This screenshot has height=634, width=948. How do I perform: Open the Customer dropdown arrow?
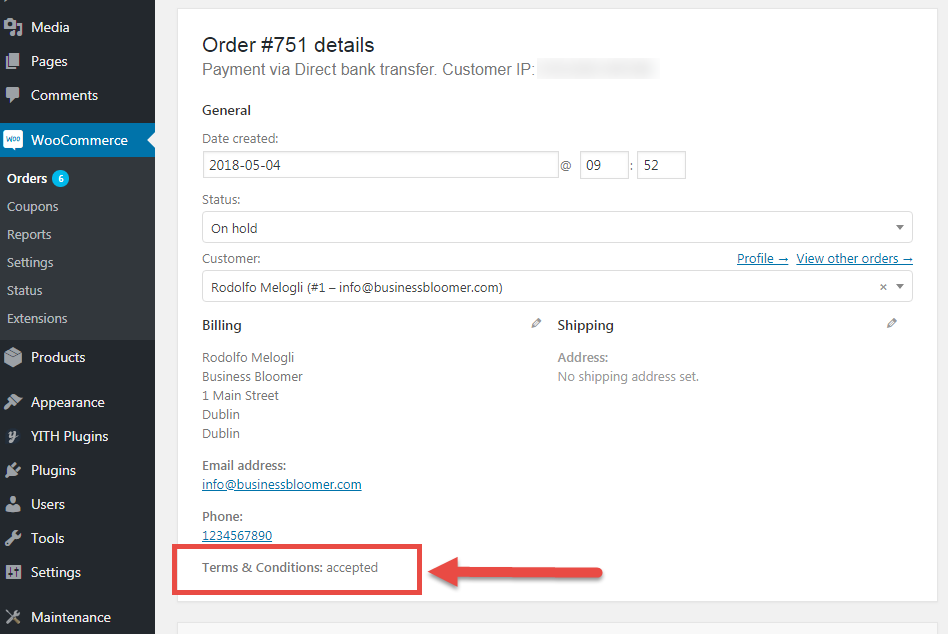click(x=900, y=286)
